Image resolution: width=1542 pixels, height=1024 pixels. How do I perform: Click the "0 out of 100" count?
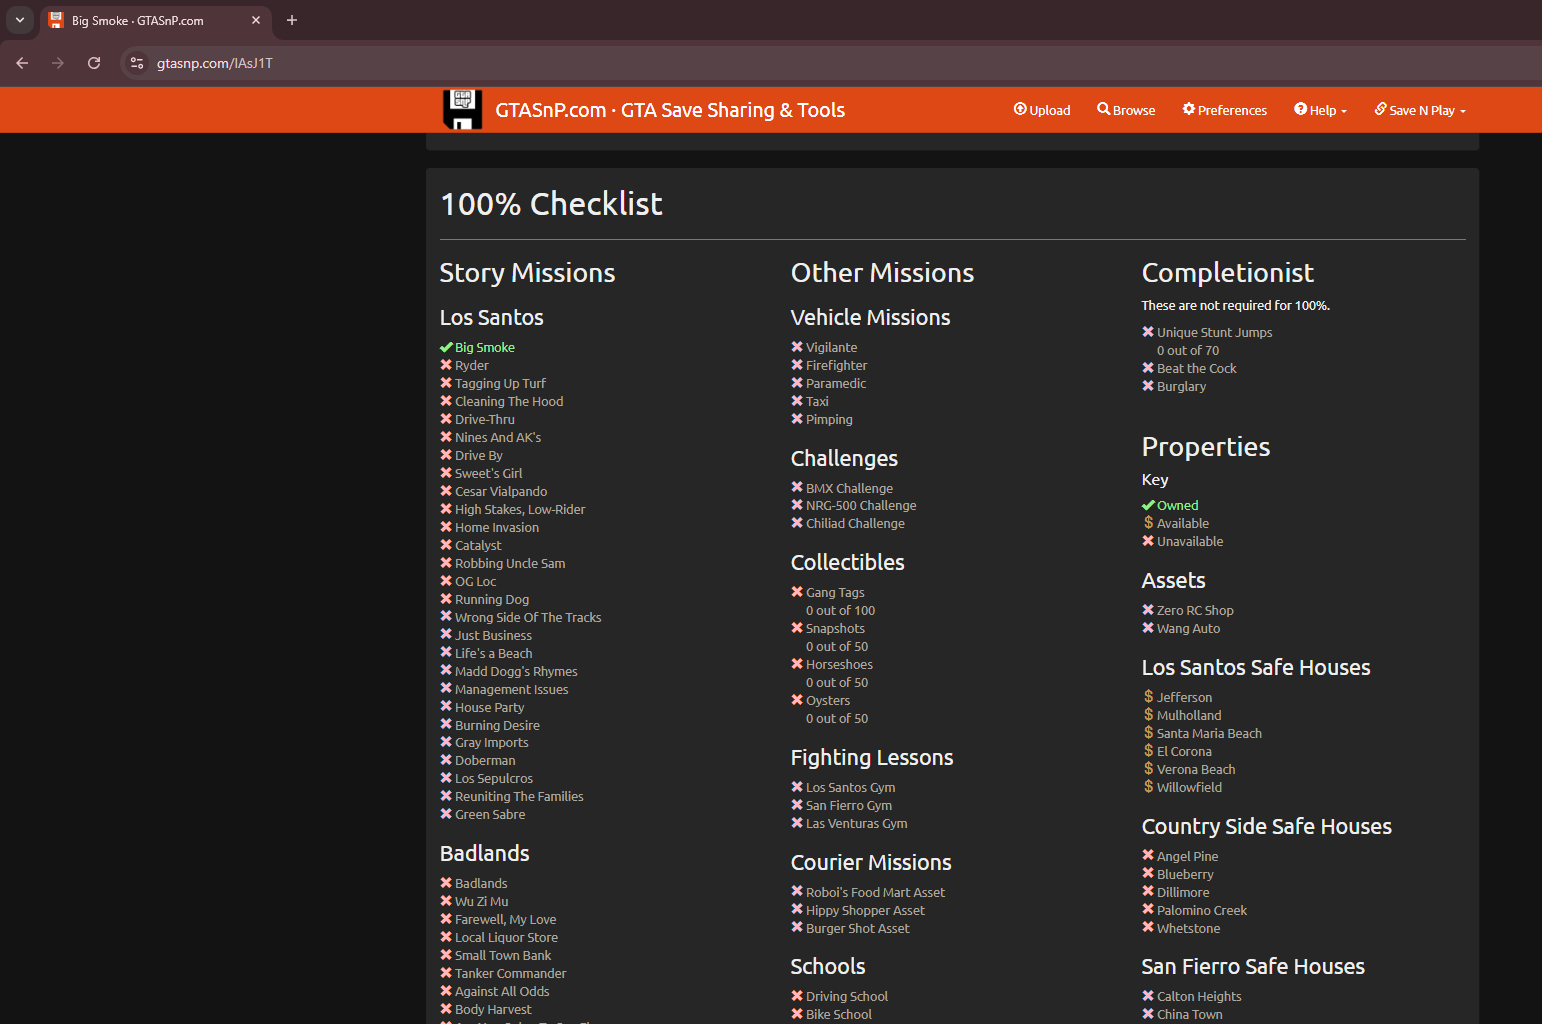pyautogui.click(x=840, y=610)
